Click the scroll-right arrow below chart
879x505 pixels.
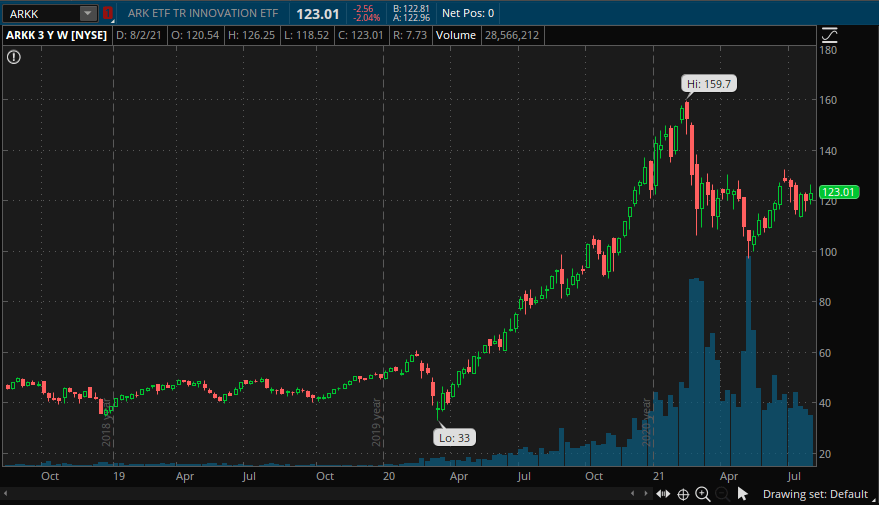[646, 494]
